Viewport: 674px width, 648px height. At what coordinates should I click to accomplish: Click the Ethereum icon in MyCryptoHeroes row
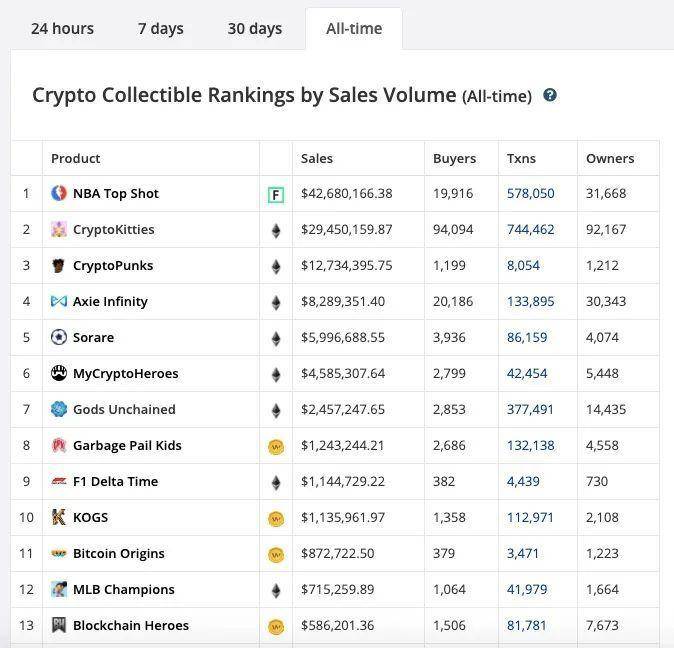pyautogui.click(x=276, y=375)
